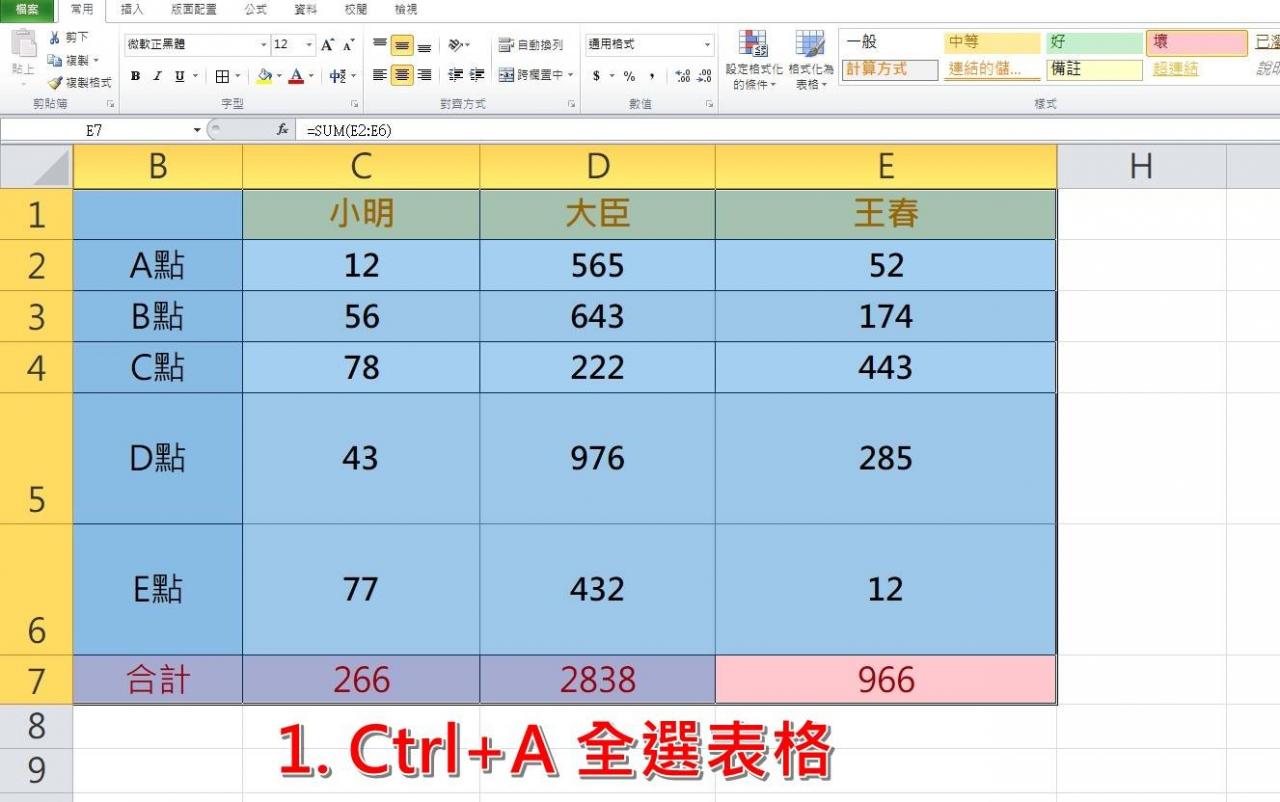Toggle center horizontal alignment
The height and width of the screenshot is (802, 1280).
click(402, 75)
